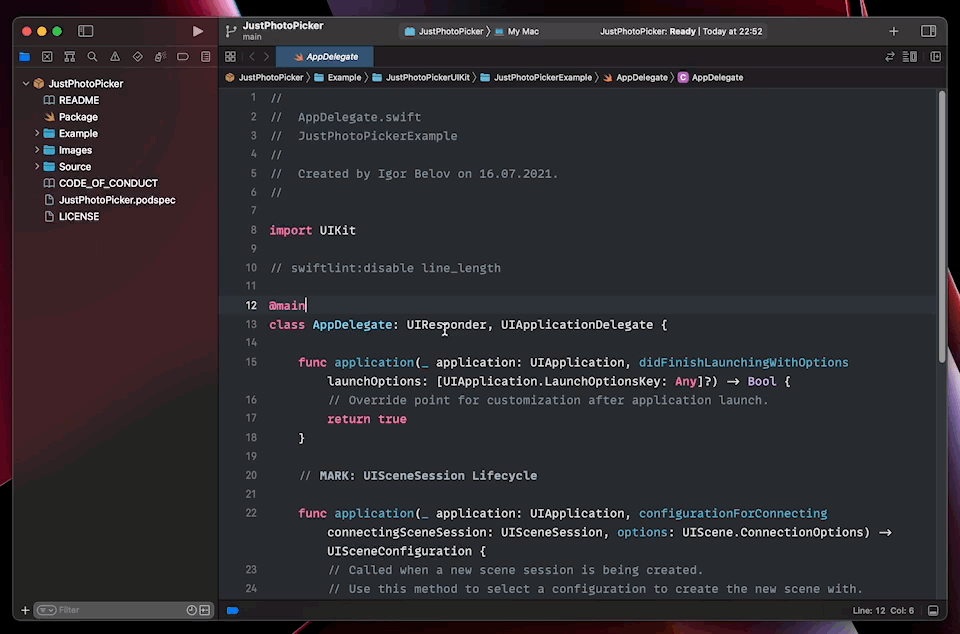This screenshot has width=960, height=634.
Task: Click line number 22 in the gutter
Action: (x=251, y=513)
